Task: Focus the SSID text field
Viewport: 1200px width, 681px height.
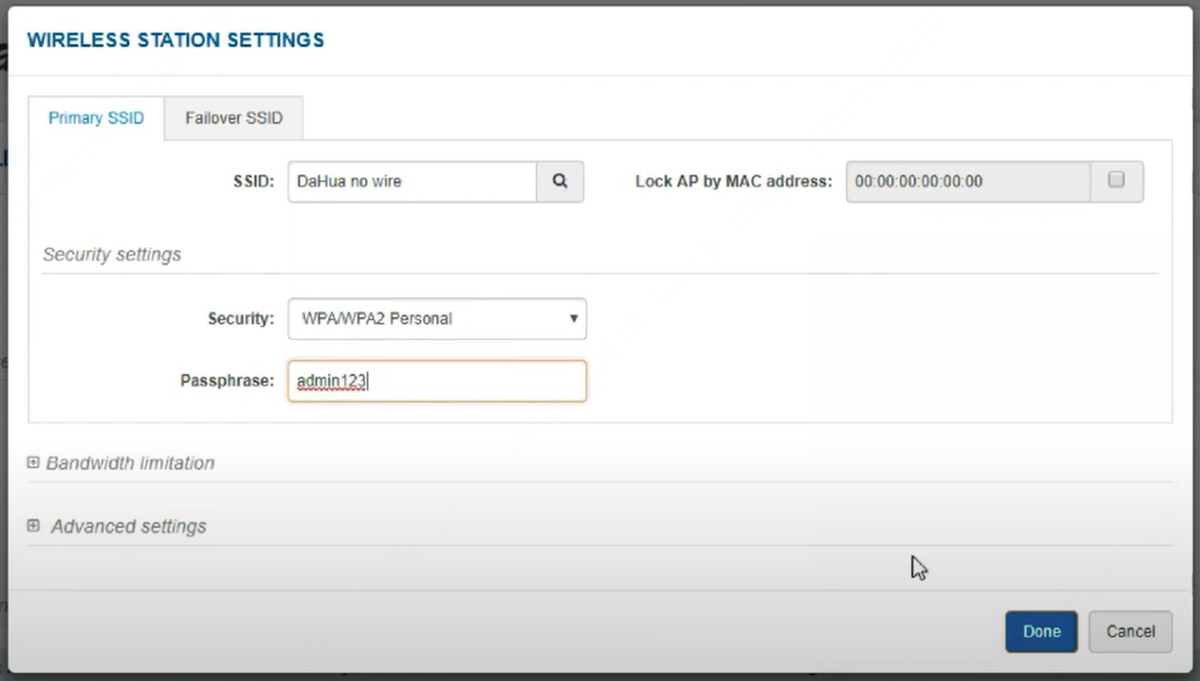Action: point(412,182)
